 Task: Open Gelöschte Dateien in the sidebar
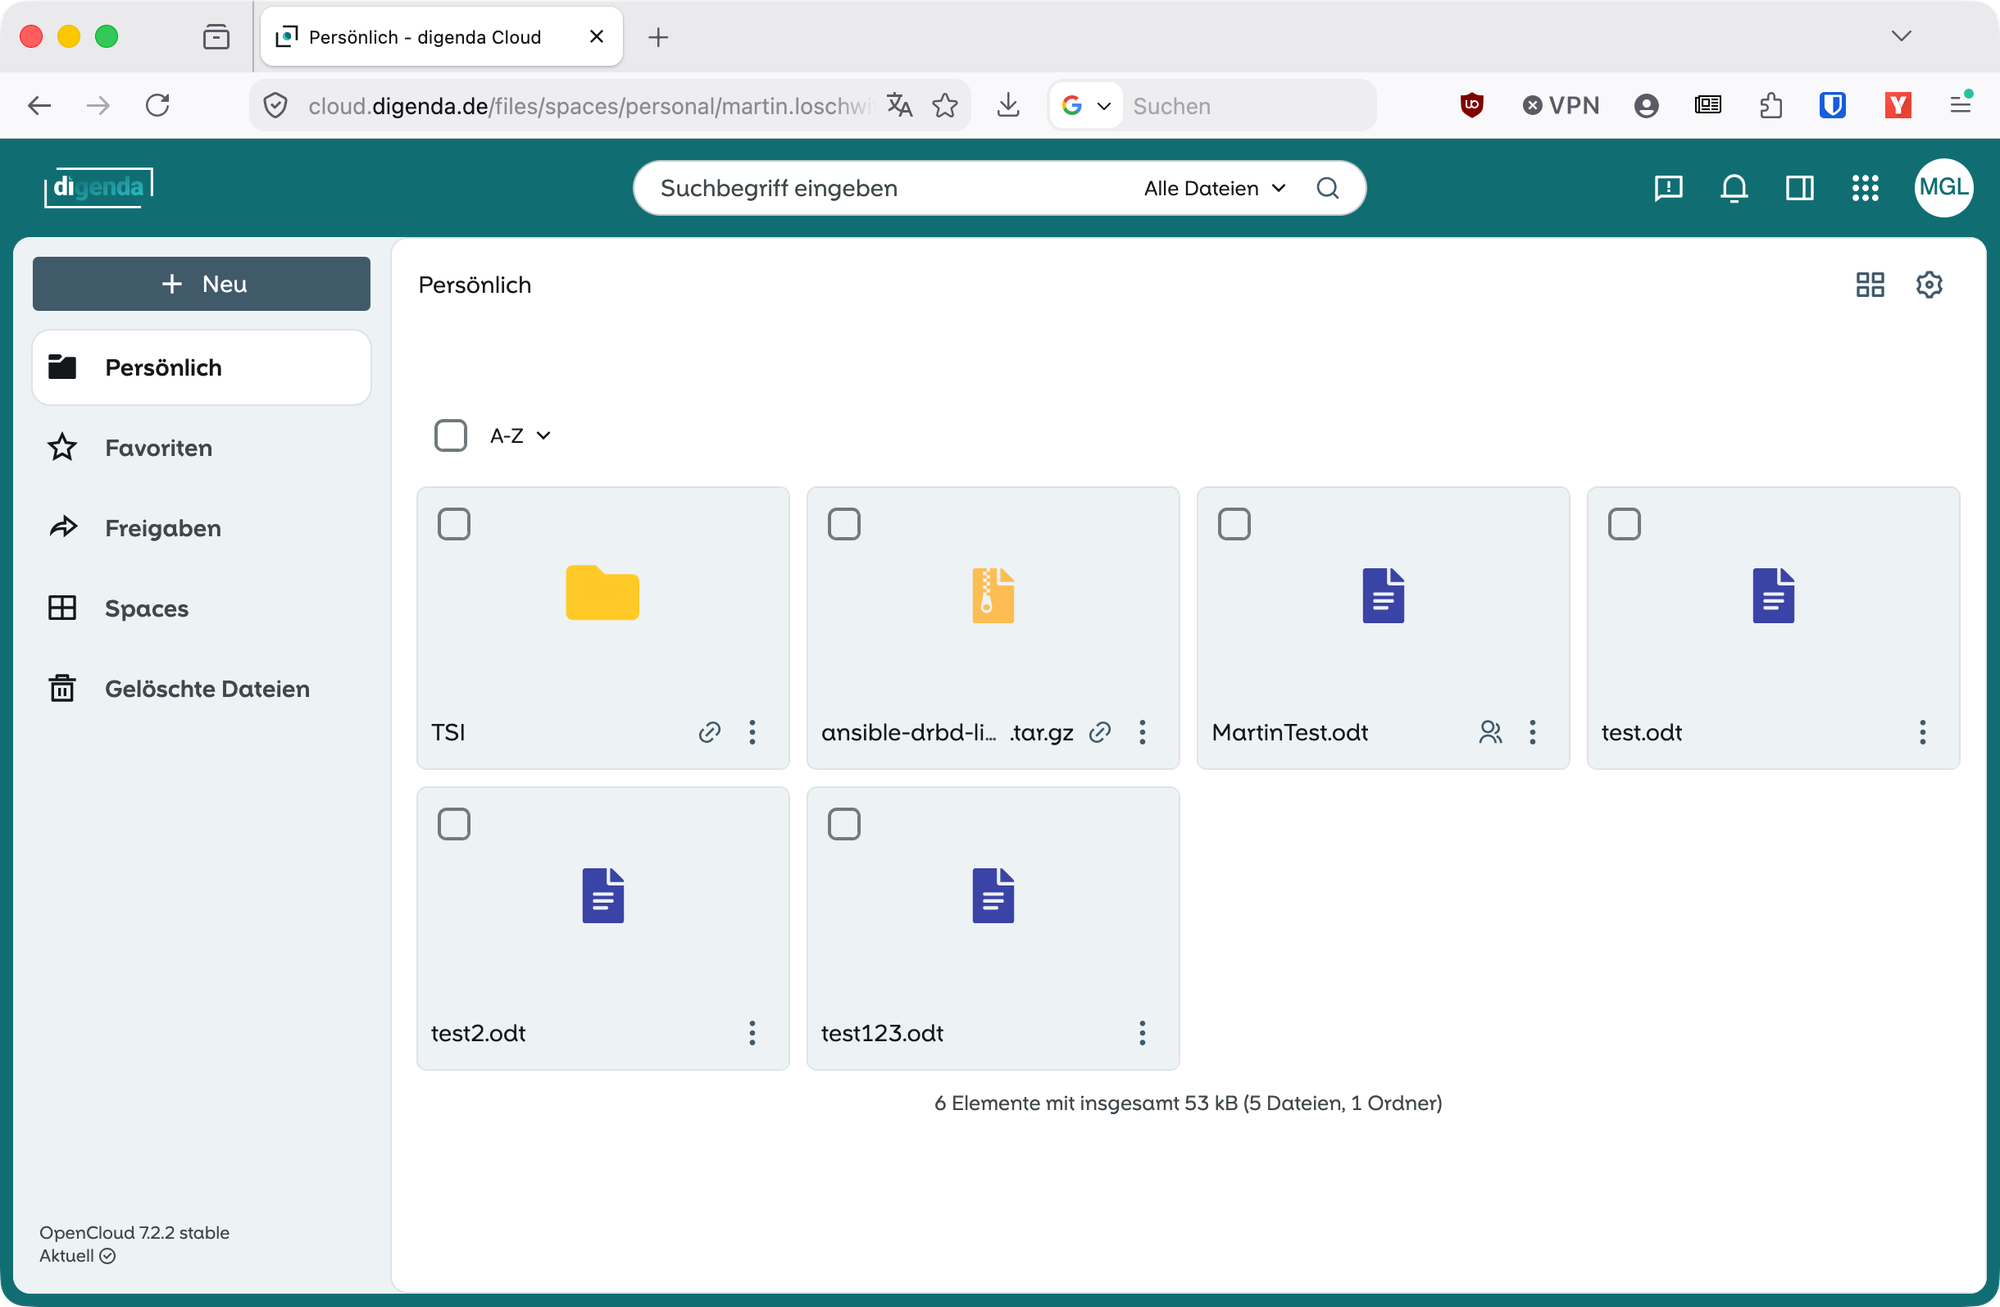pos(202,688)
